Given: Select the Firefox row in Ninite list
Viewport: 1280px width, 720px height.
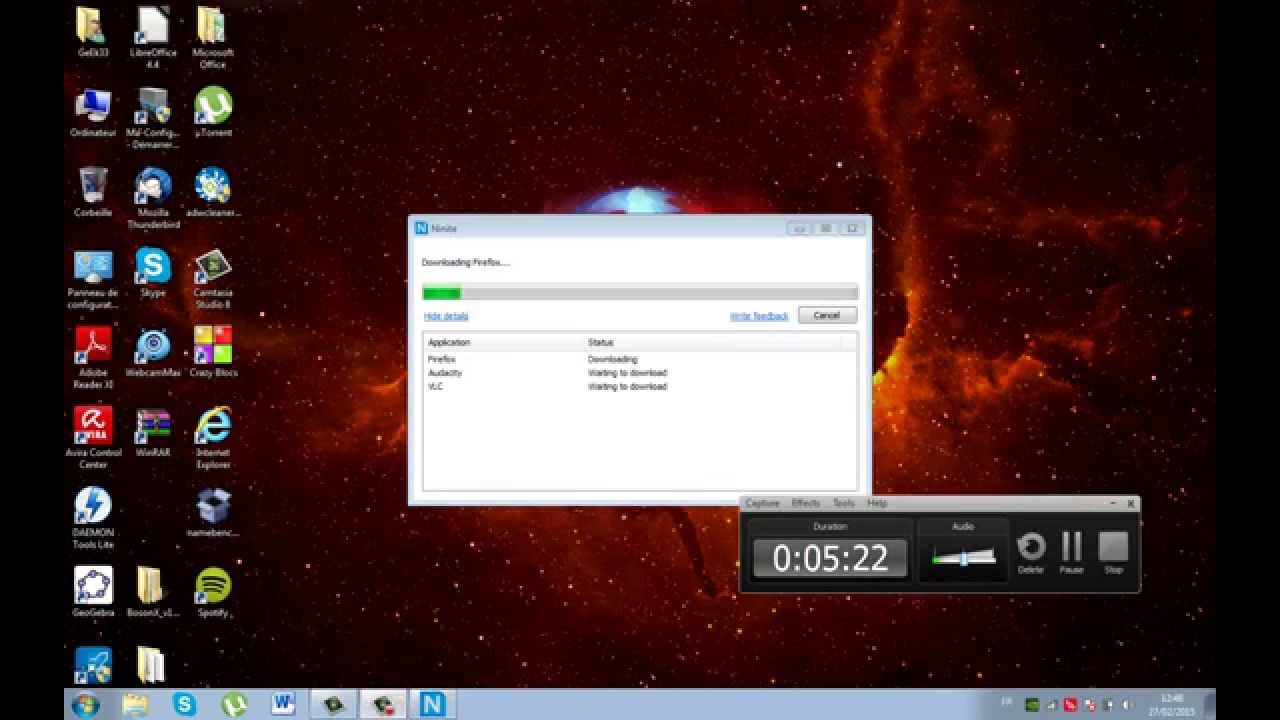Looking at the screenshot, I should 640,359.
